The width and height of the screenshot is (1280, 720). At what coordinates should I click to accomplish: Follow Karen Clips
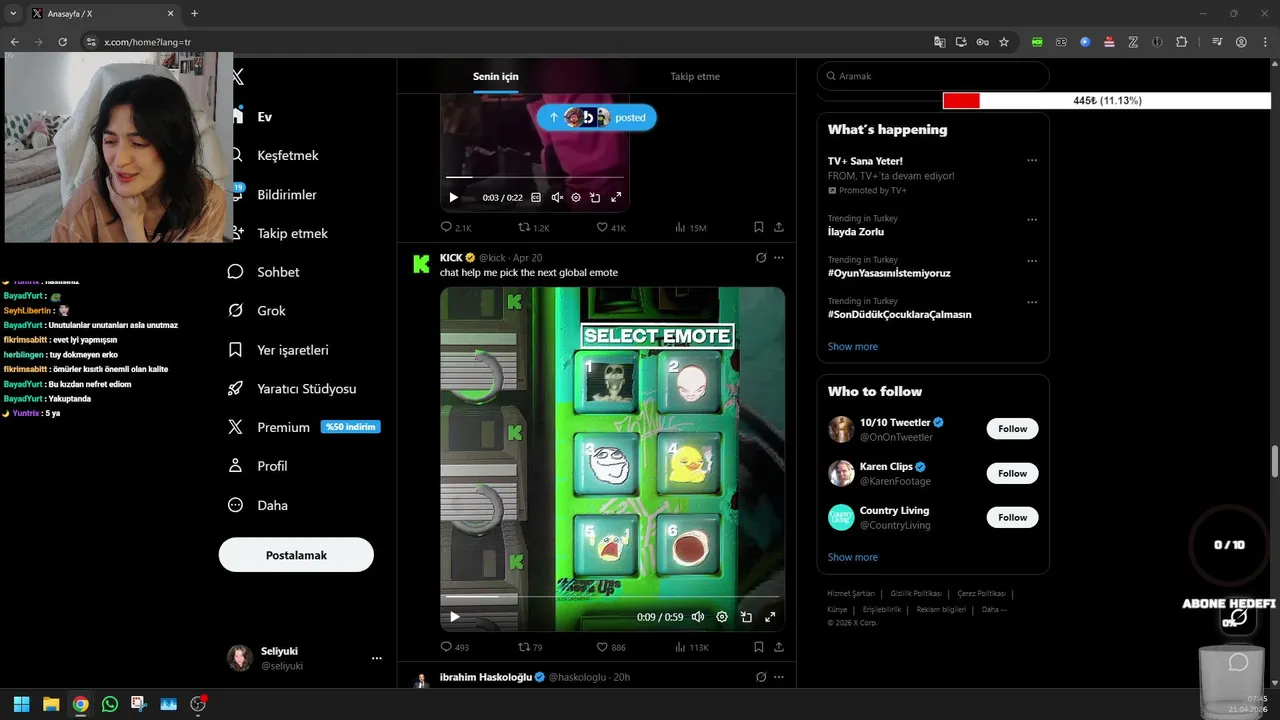click(1012, 473)
